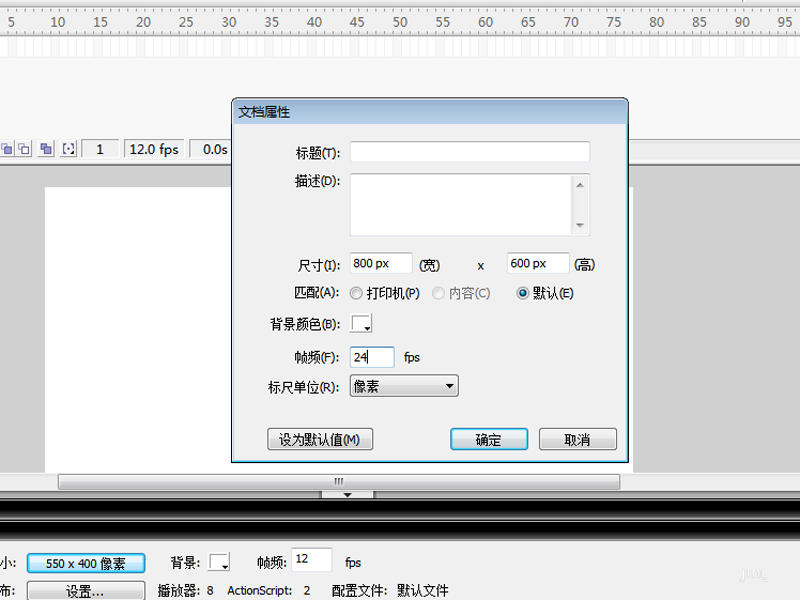The width and height of the screenshot is (800, 600).
Task: Click frame 80 on the timeline ruler
Action: pos(657,22)
